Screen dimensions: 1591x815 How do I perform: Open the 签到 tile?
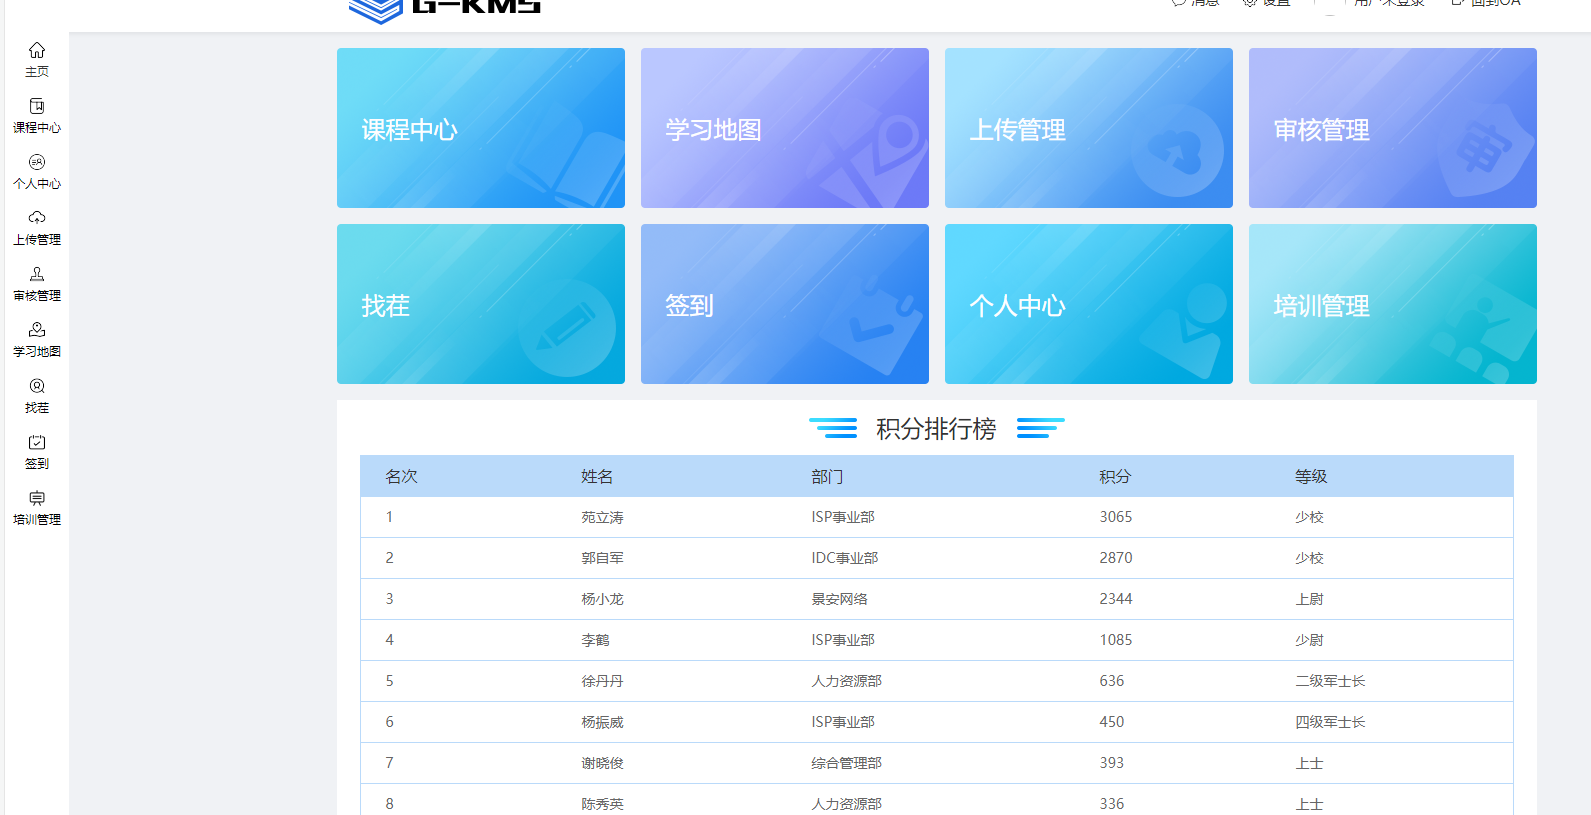click(785, 304)
